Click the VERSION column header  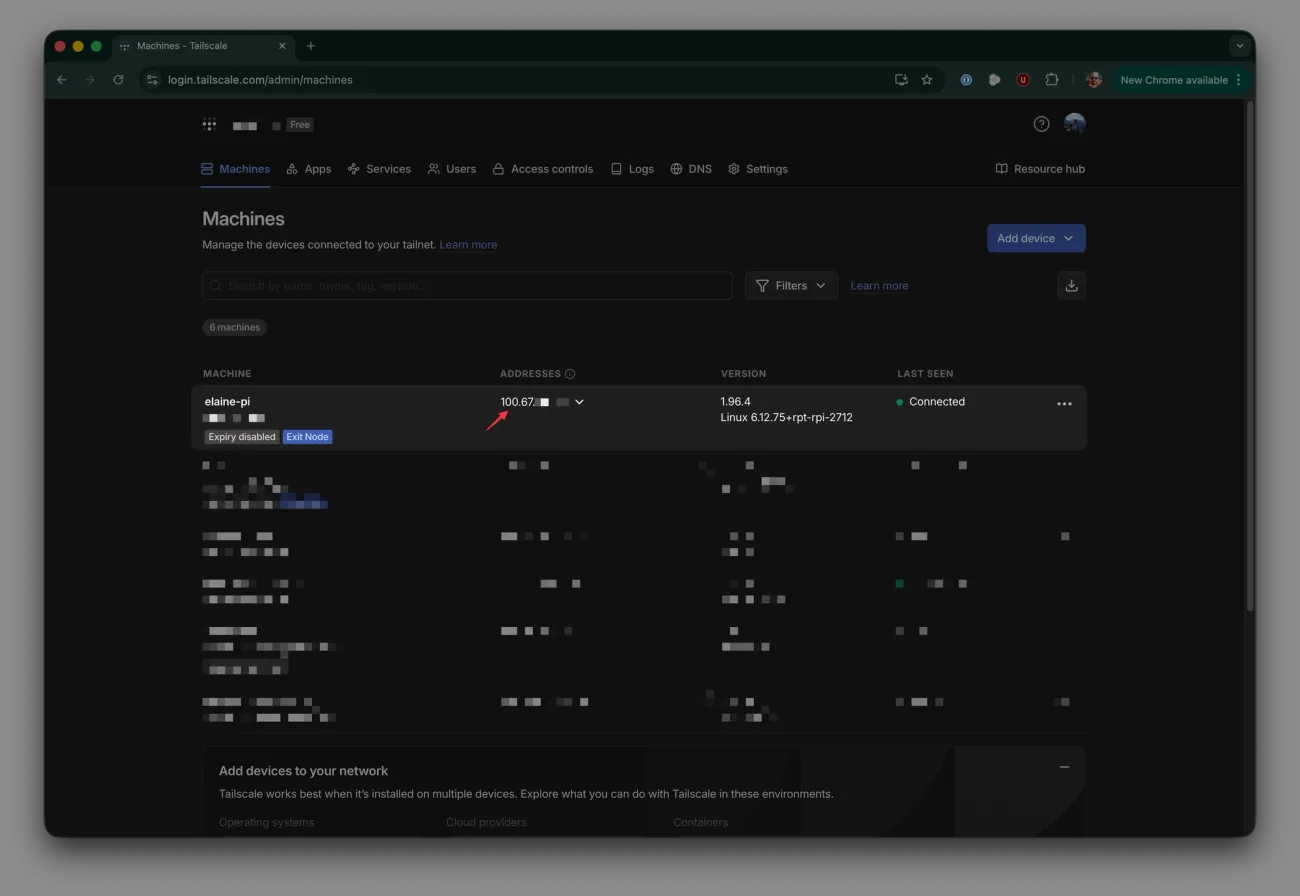(x=743, y=374)
